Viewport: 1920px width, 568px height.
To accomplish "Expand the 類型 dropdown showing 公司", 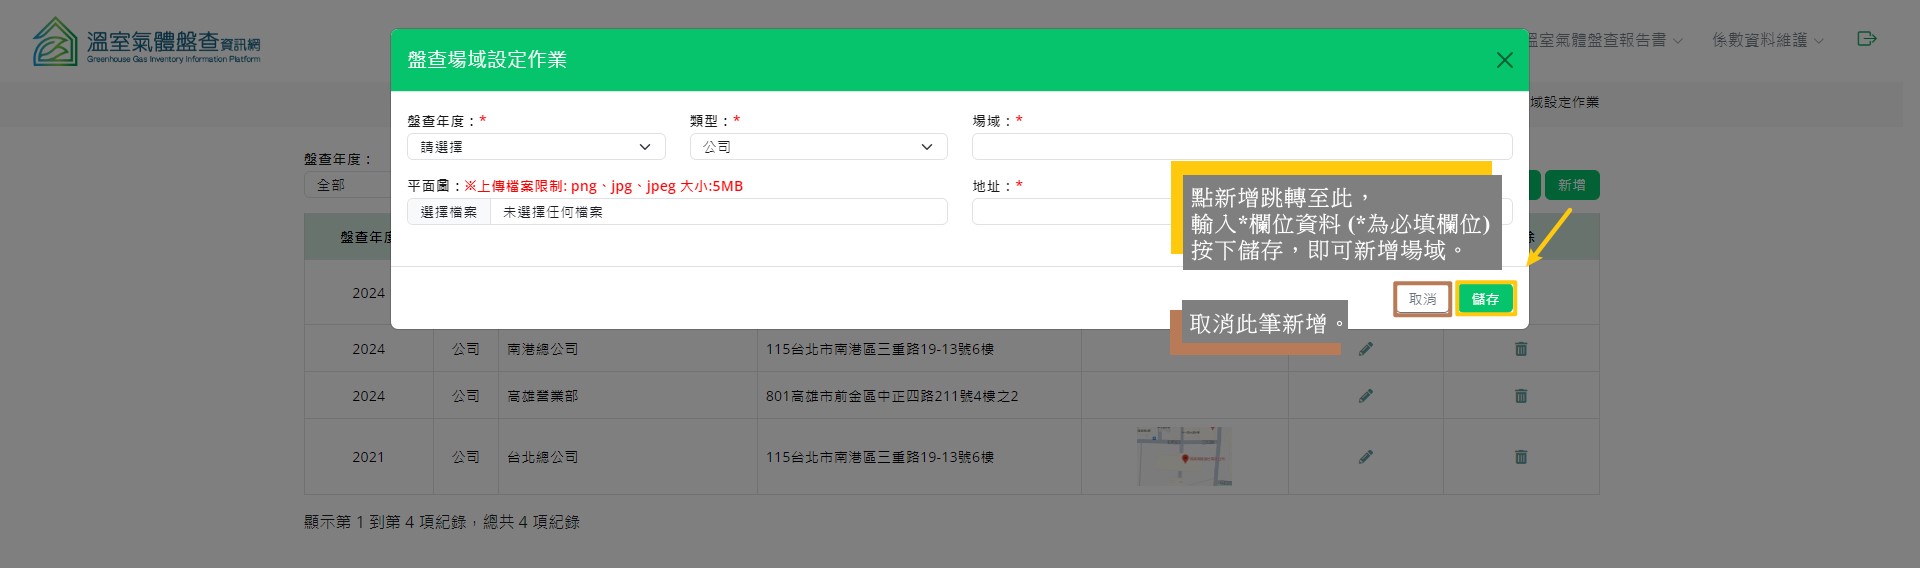I will [x=818, y=147].
